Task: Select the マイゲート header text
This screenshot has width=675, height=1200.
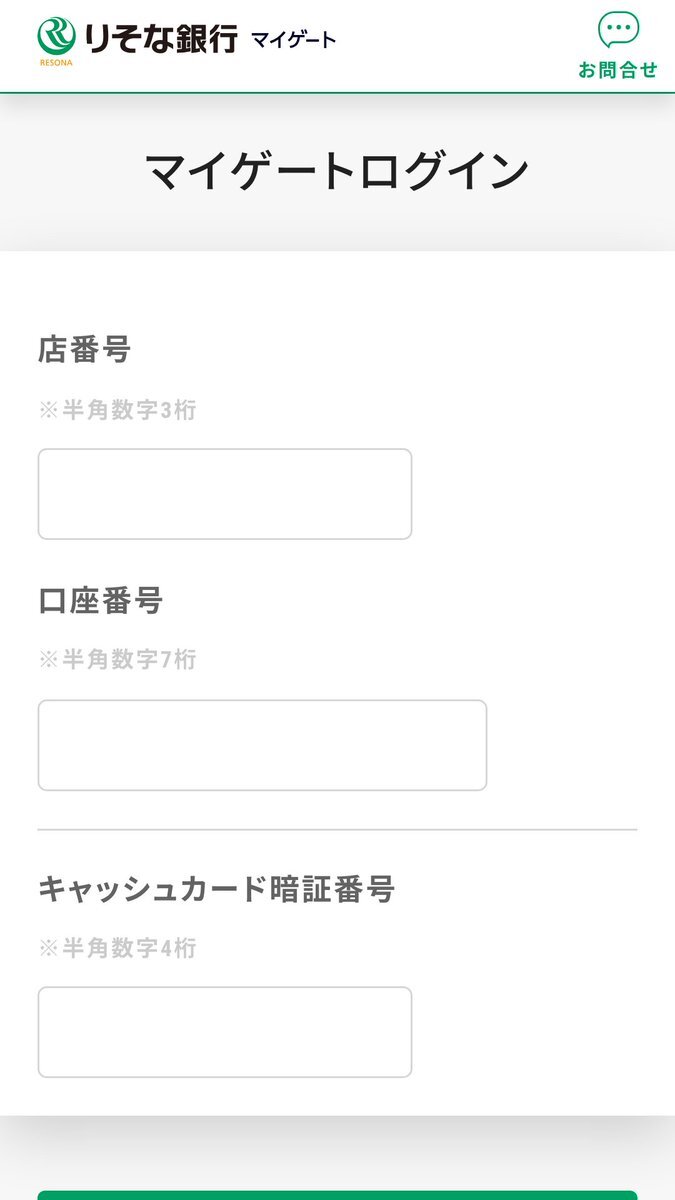Action: pos(293,40)
